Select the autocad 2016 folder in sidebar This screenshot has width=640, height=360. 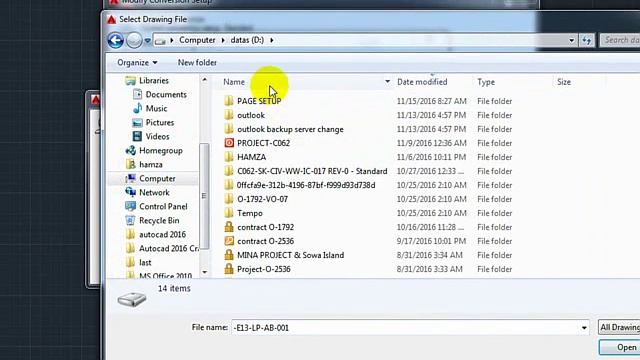(156, 234)
